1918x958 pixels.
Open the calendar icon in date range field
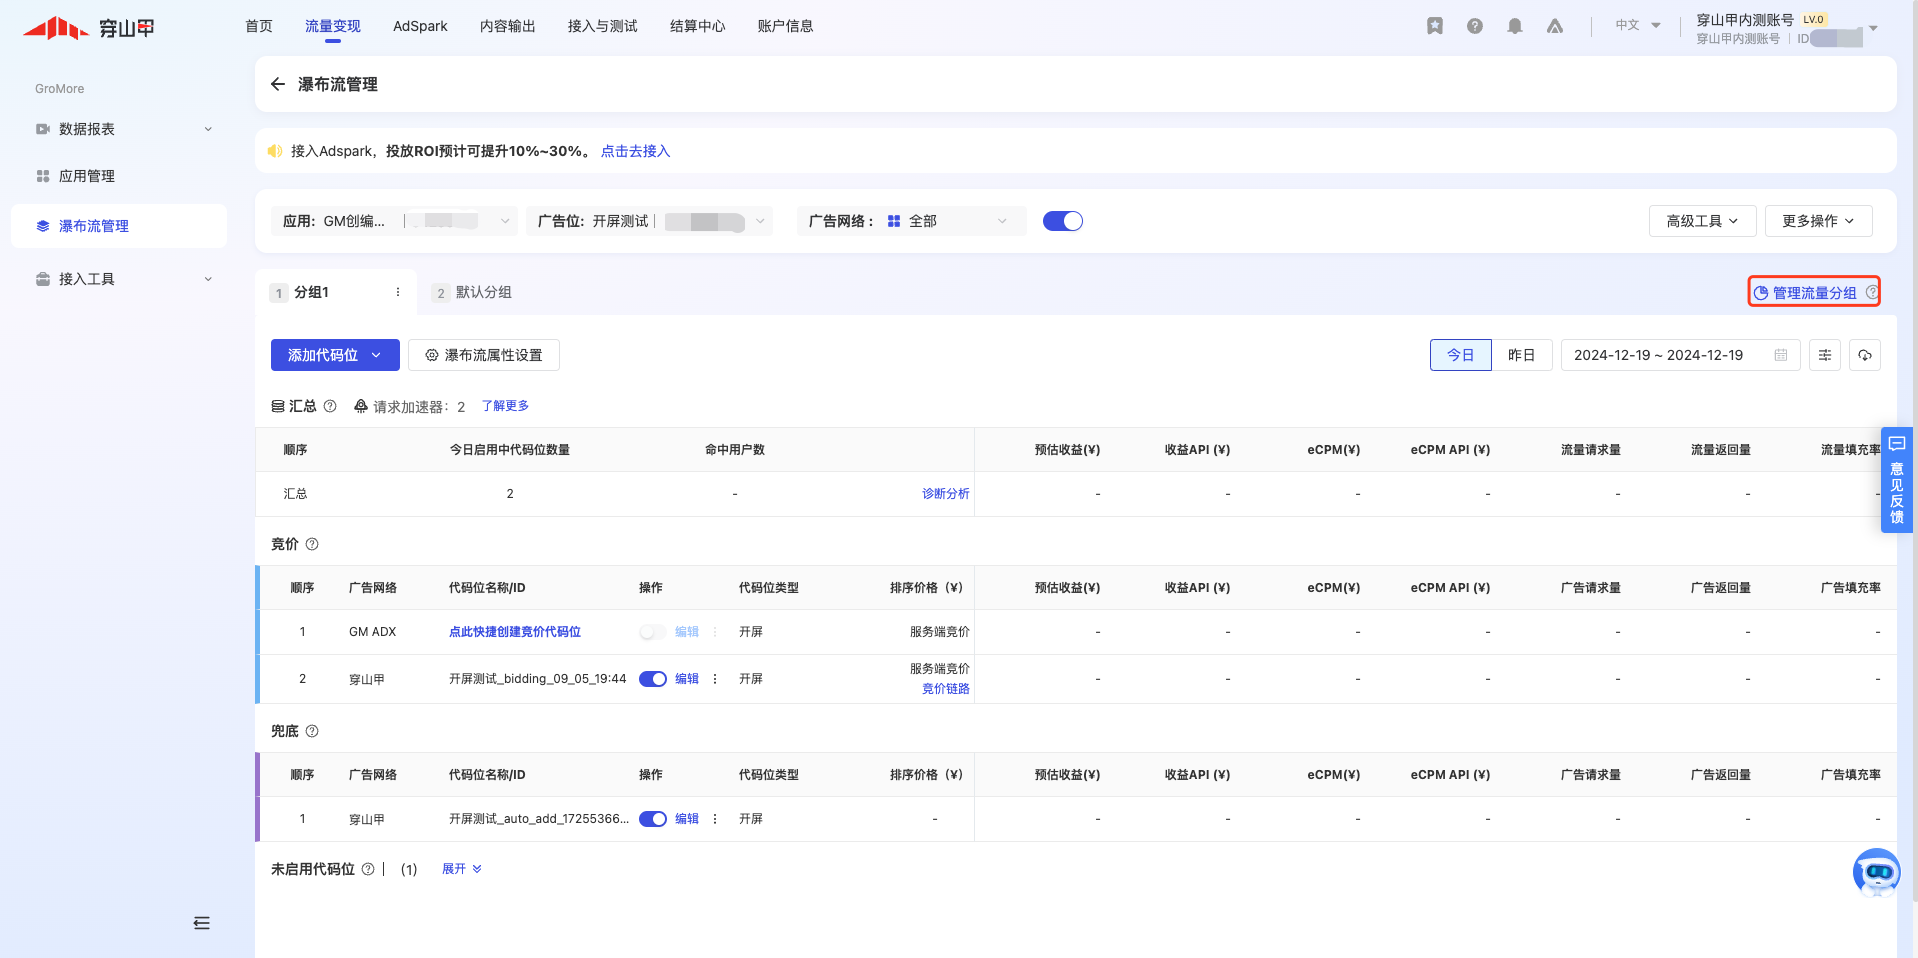click(1781, 355)
